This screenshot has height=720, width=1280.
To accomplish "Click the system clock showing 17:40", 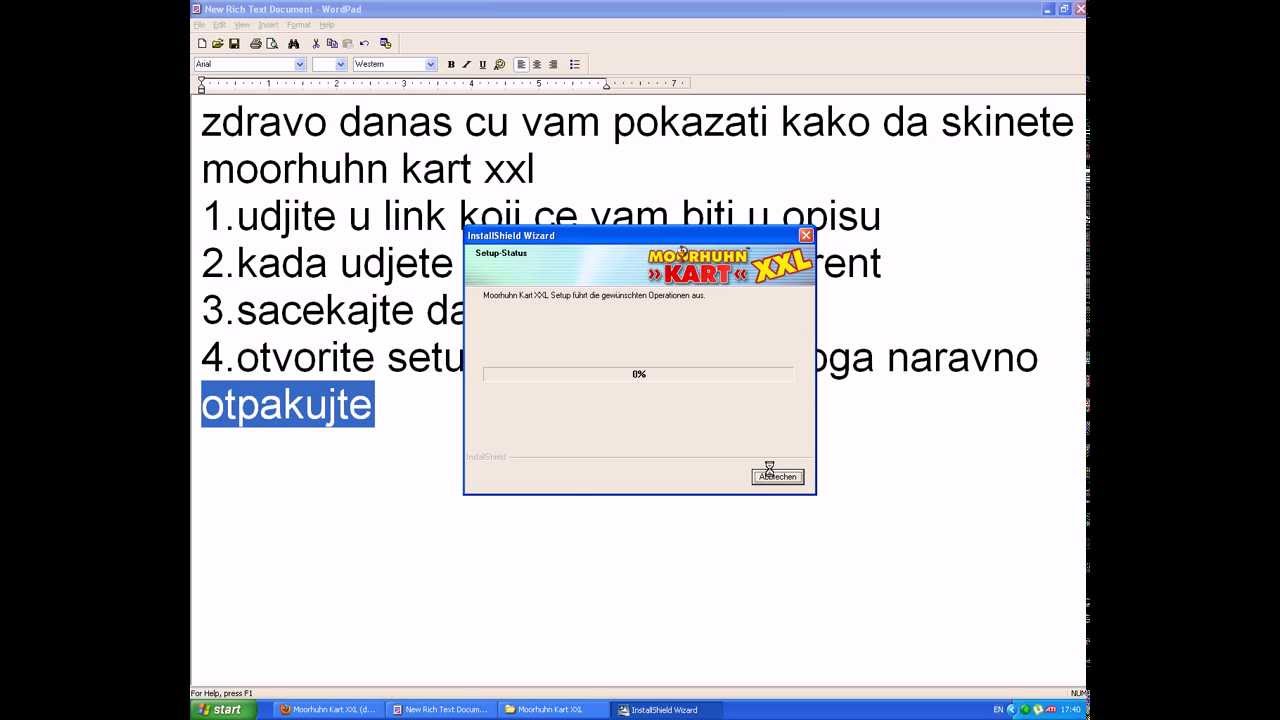I will pos(1070,710).
